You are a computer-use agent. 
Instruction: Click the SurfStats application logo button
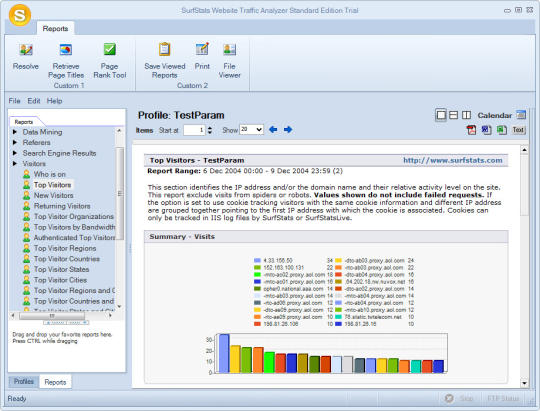[x=20, y=15]
